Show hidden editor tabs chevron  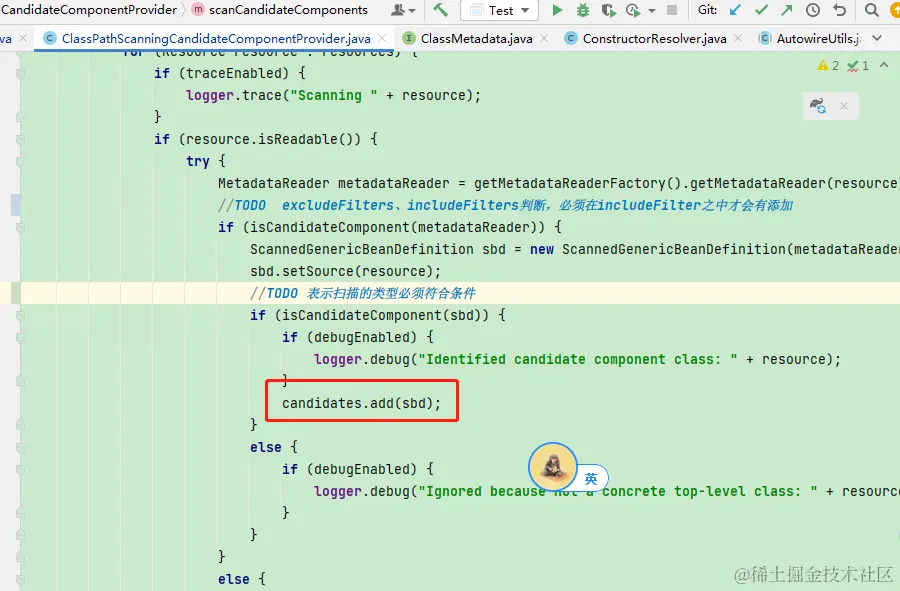click(x=876, y=38)
